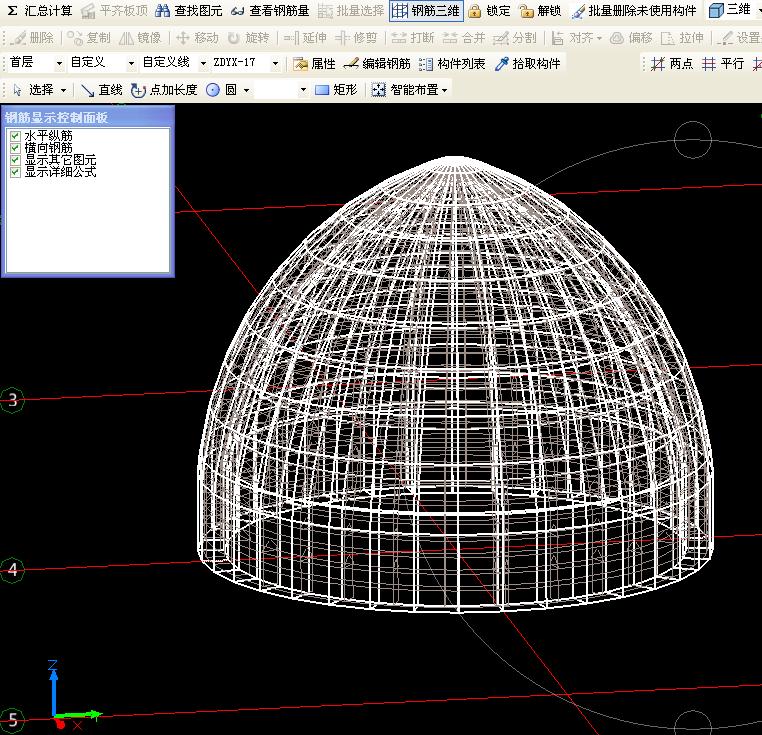Image resolution: width=762 pixels, height=735 pixels.
Task: Click the 汇总计算 summary calculation button
Action: click(39, 11)
